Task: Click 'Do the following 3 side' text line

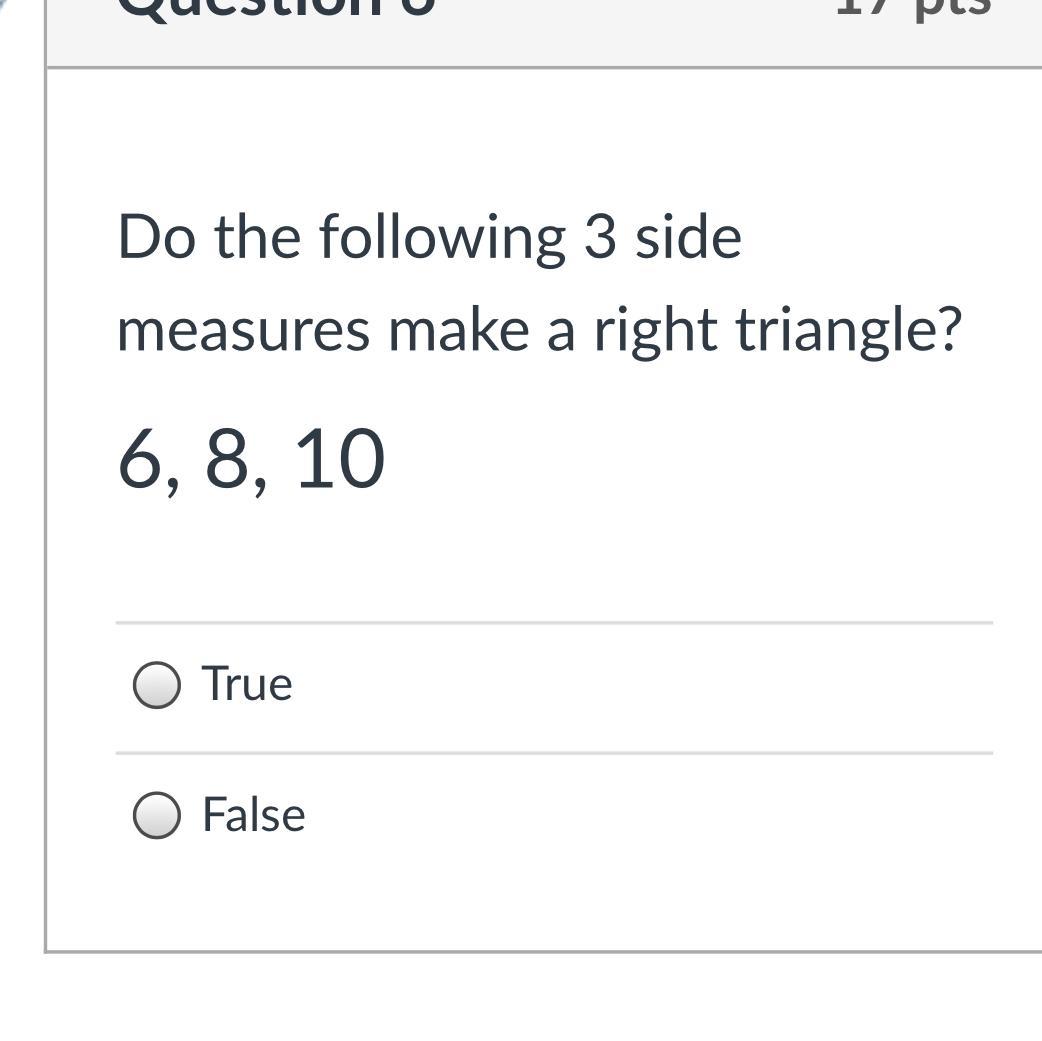Action: tap(429, 238)
